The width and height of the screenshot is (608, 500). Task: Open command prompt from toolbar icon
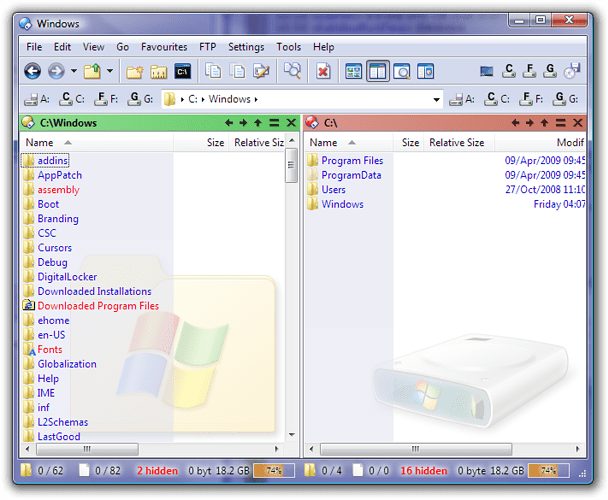click(183, 71)
